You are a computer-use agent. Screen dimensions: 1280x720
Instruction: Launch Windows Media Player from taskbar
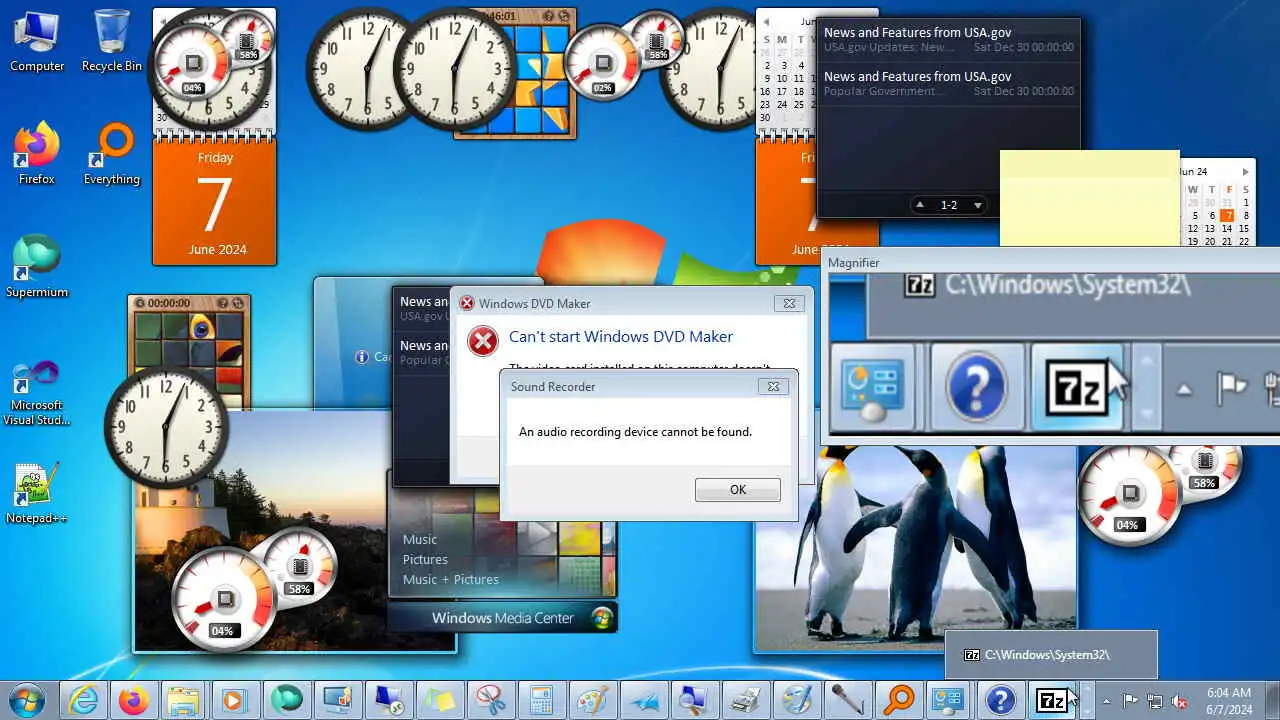coord(236,701)
